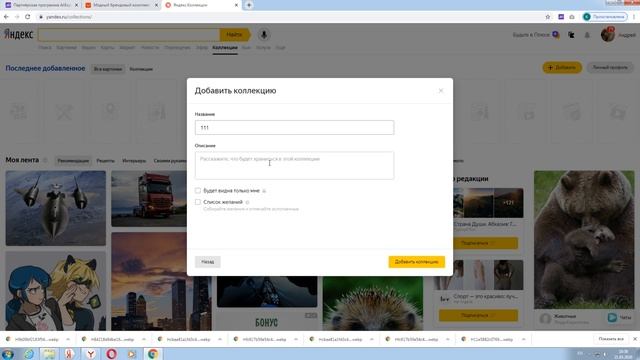Click the upper Подписаться button
This screenshot has height=360, width=640.
tap(478, 243)
